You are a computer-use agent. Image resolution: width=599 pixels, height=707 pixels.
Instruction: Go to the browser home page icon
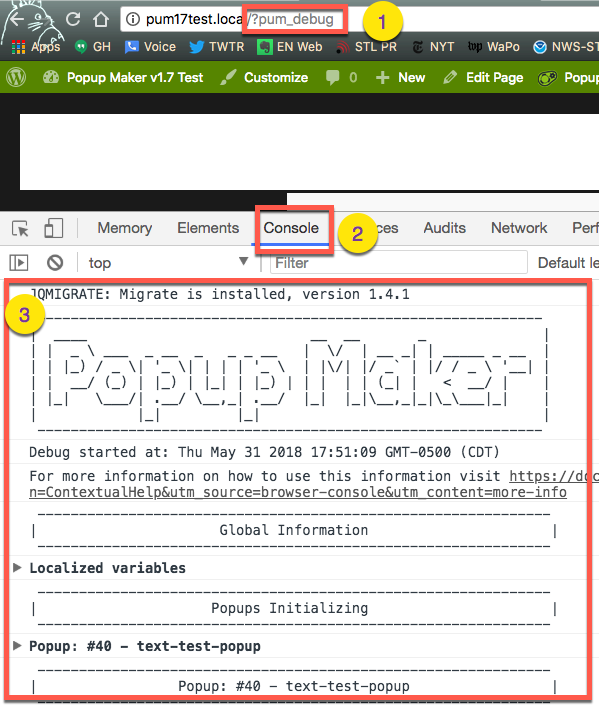click(101, 19)
